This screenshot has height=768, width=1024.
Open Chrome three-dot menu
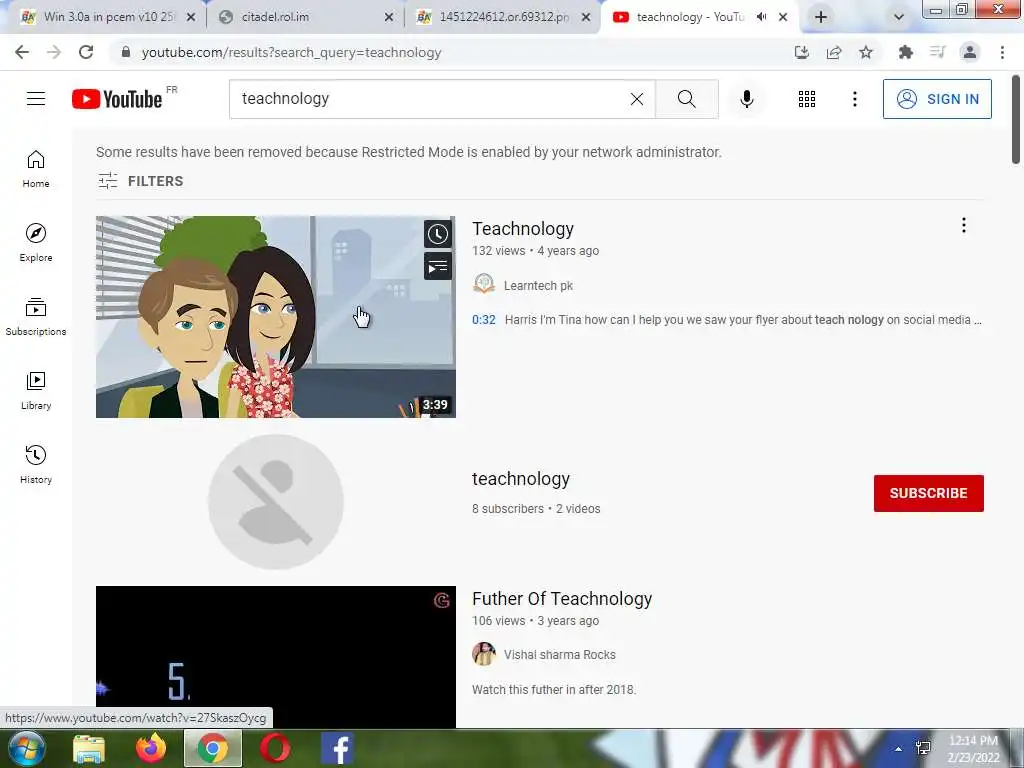1002,52
